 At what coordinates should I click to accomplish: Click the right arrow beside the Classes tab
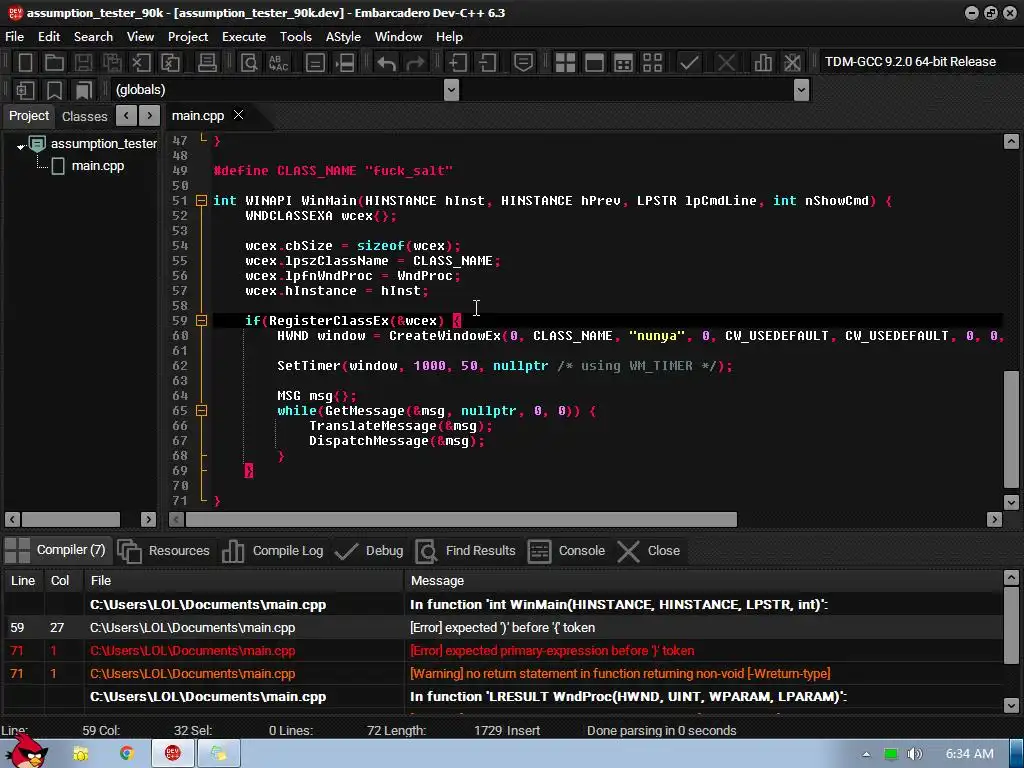150,116
